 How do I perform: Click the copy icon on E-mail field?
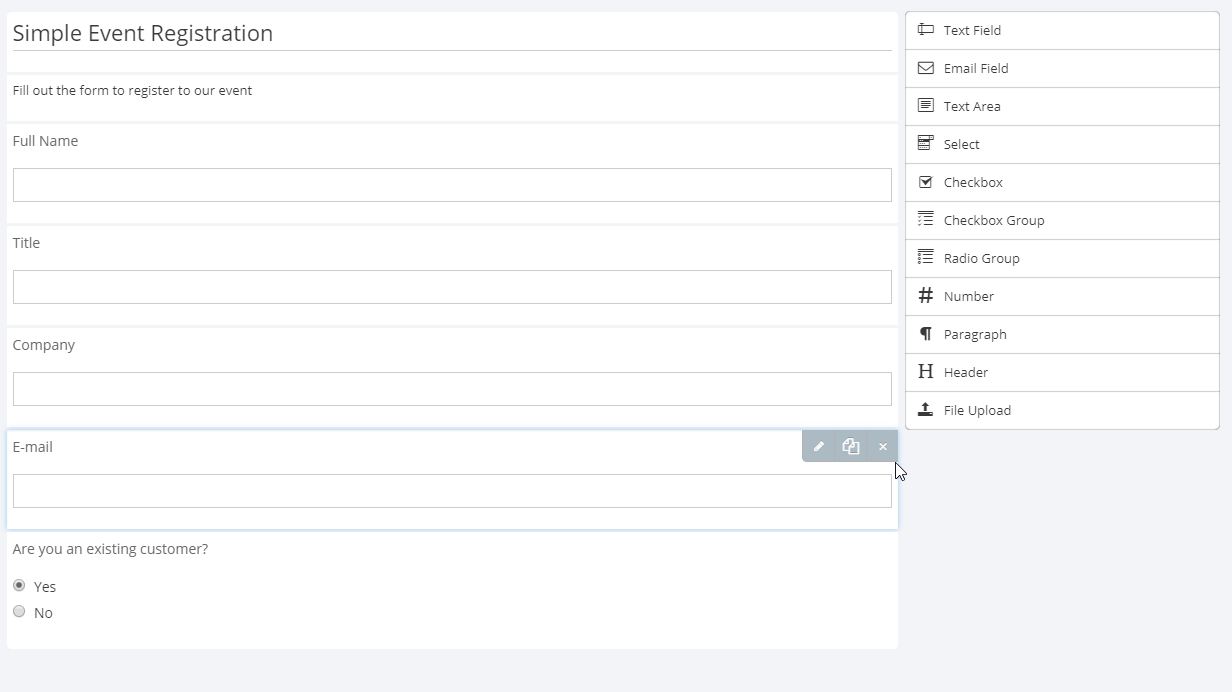pyautogui.click(x=851, y=446)
